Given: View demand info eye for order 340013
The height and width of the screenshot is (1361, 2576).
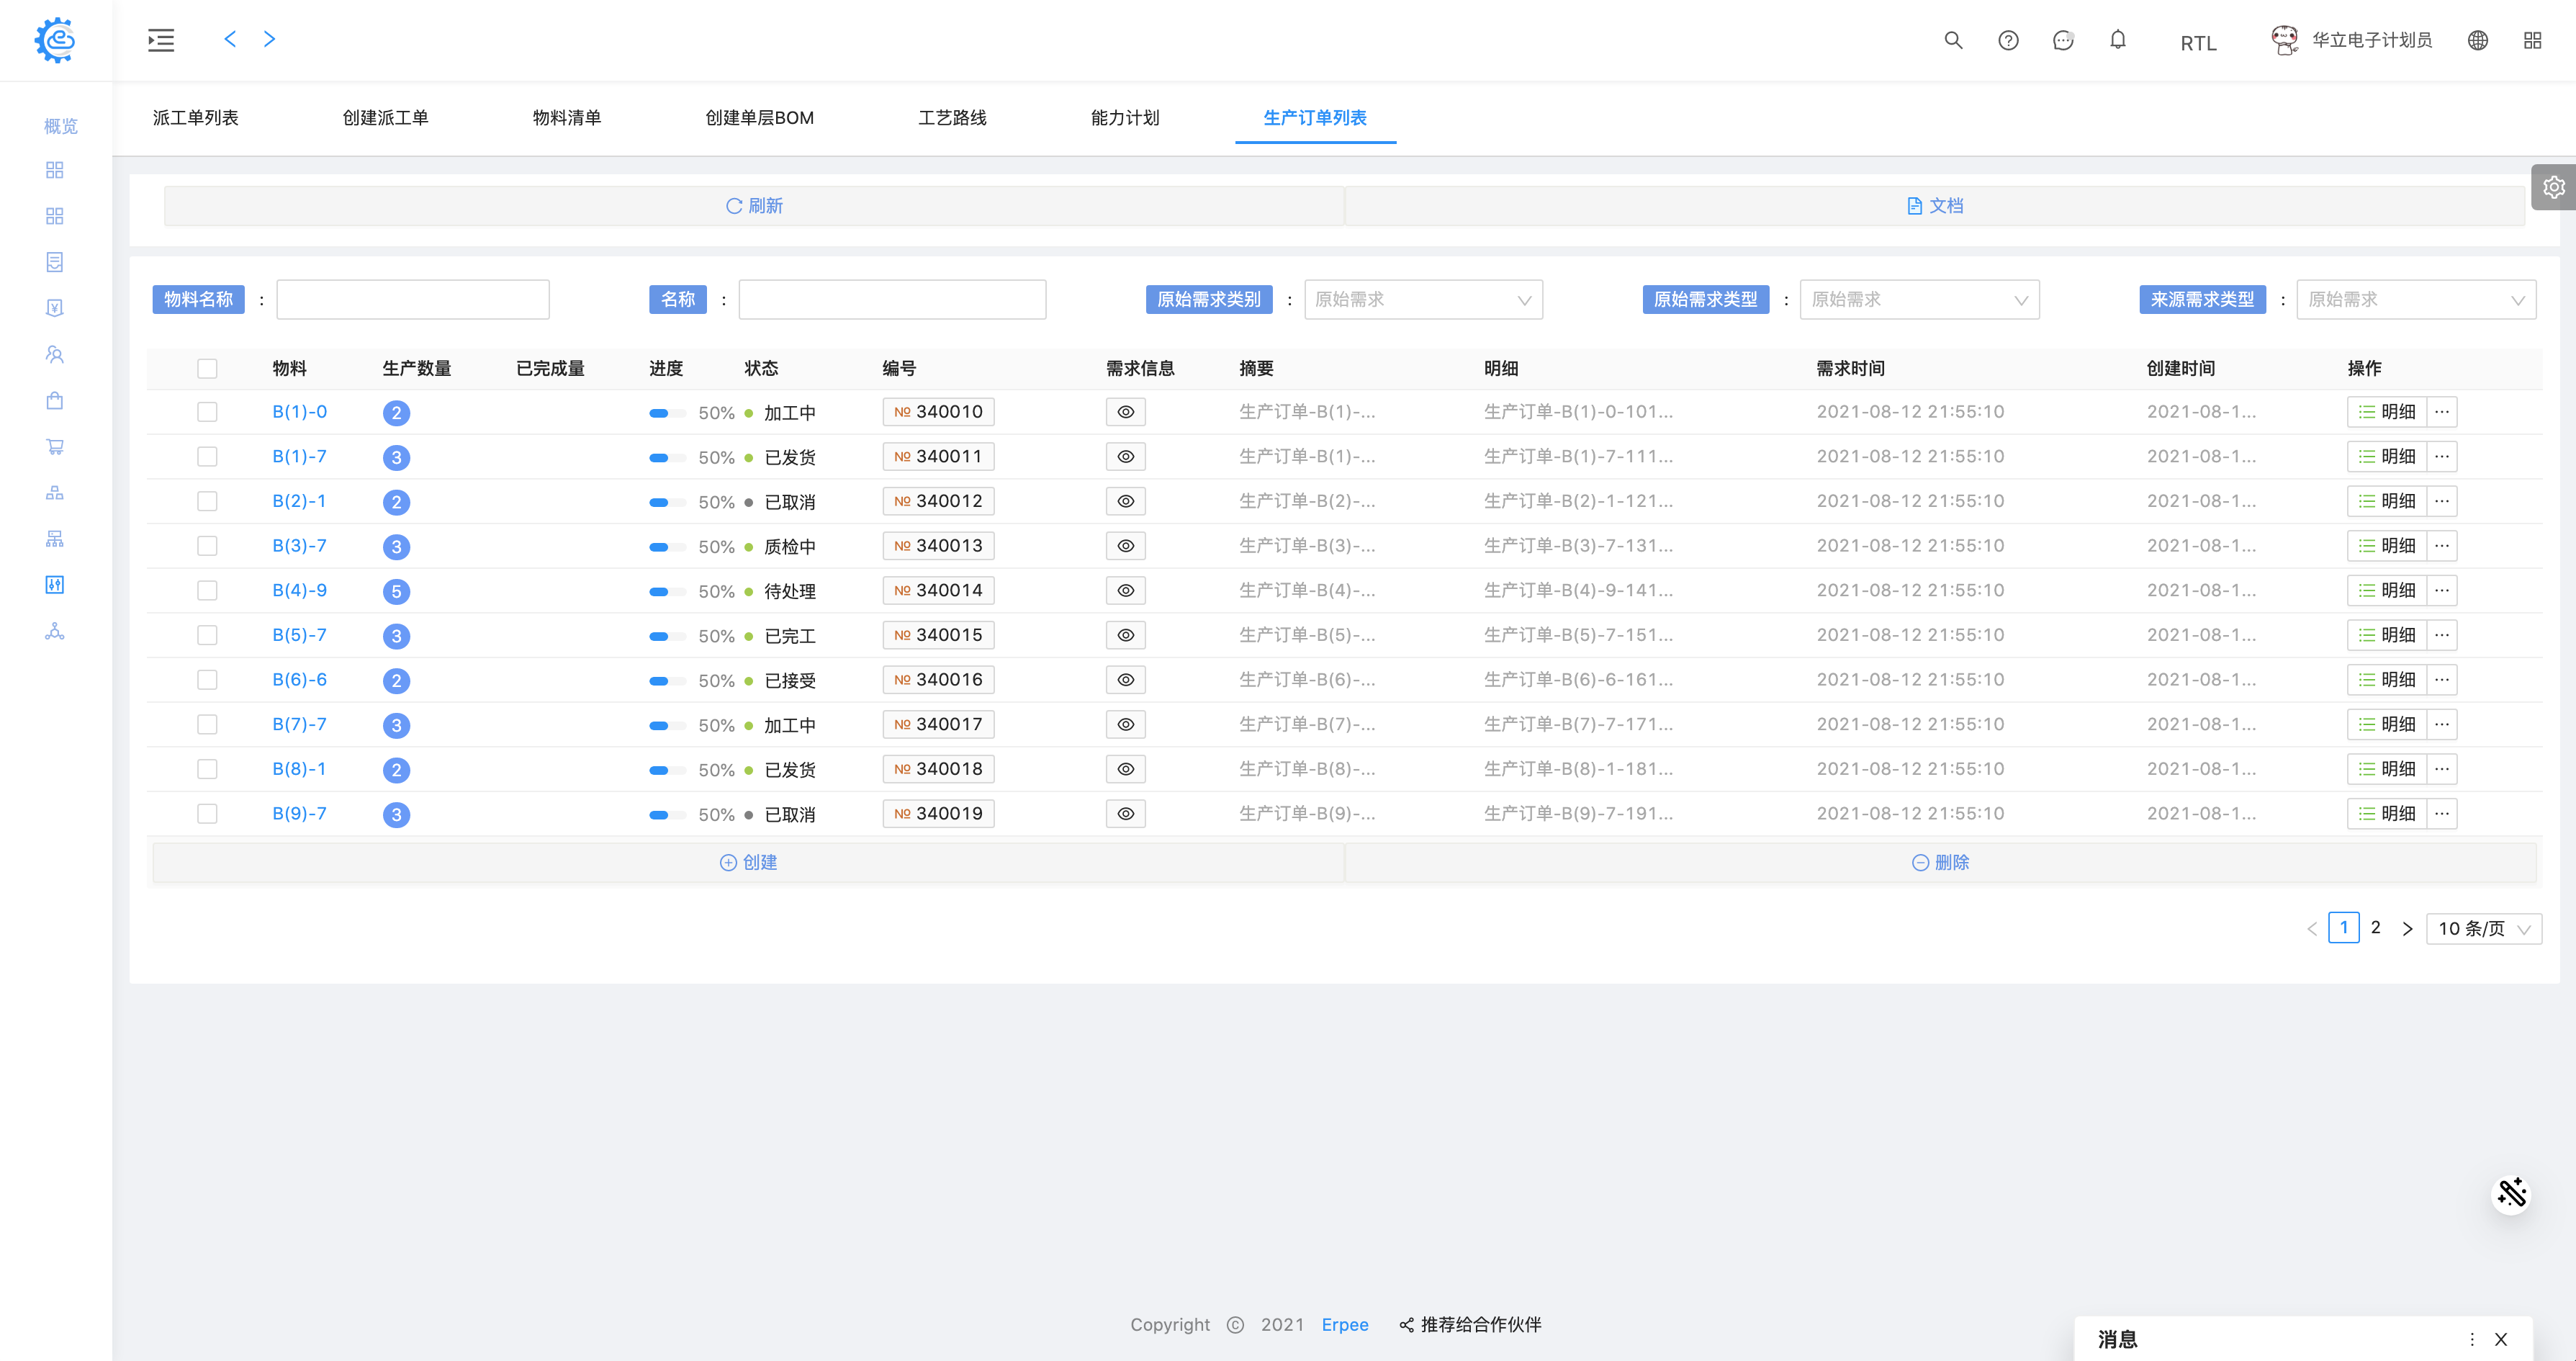Looking at the screenshot, I should point(1125,546).
